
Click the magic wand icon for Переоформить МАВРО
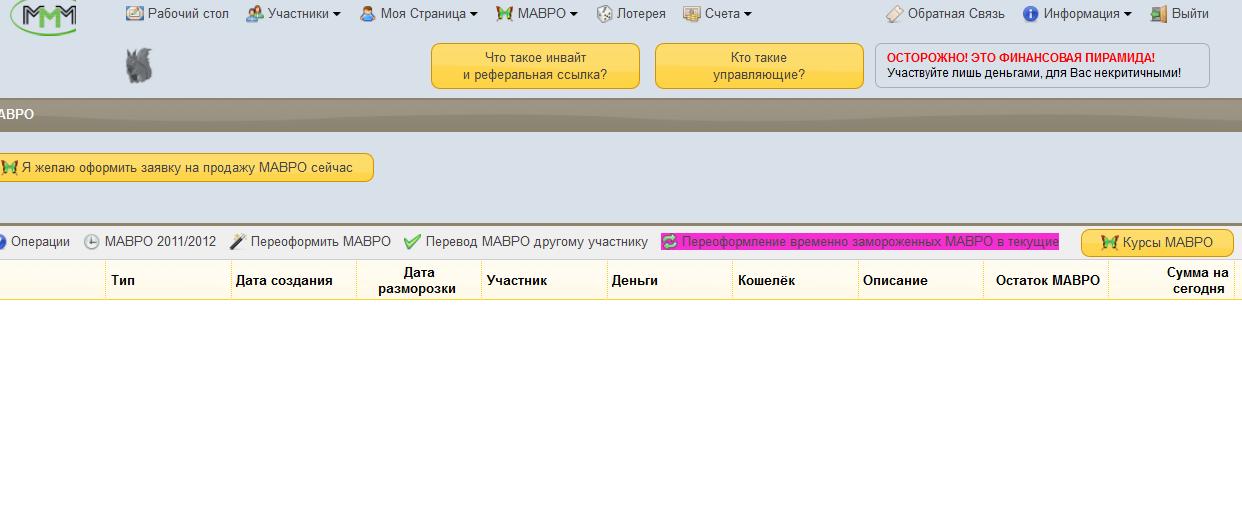tap(237, 242)
